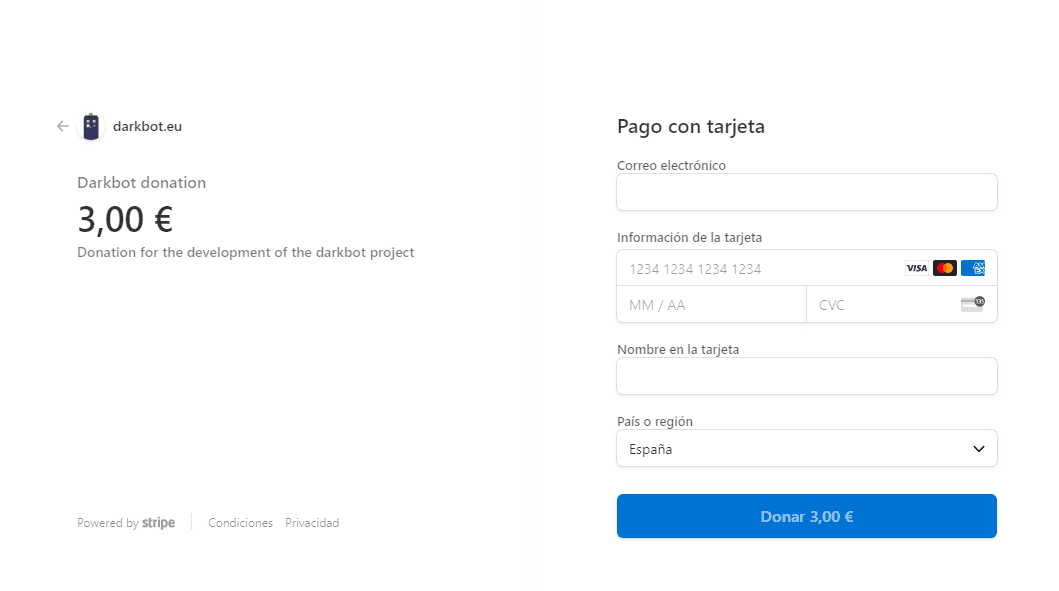Viewport: 1059px width, 591px height.
Task: Click the darkbot merchant logo icon
Action: (91, 126)
